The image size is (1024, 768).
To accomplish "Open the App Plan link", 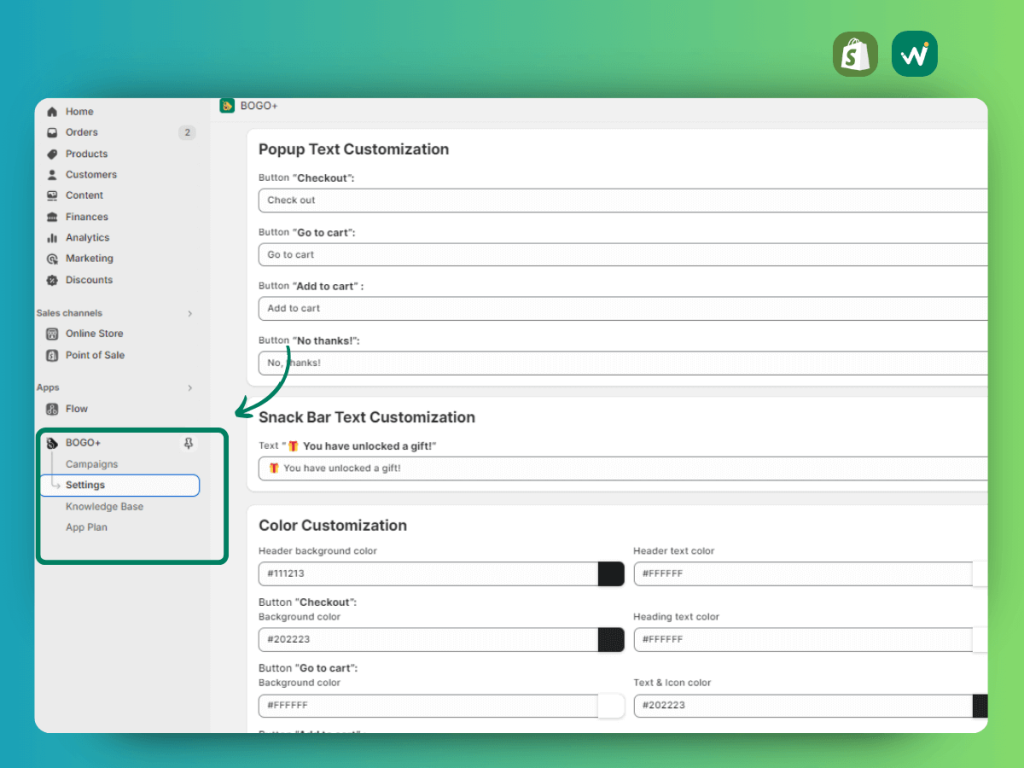I will 86,528.
